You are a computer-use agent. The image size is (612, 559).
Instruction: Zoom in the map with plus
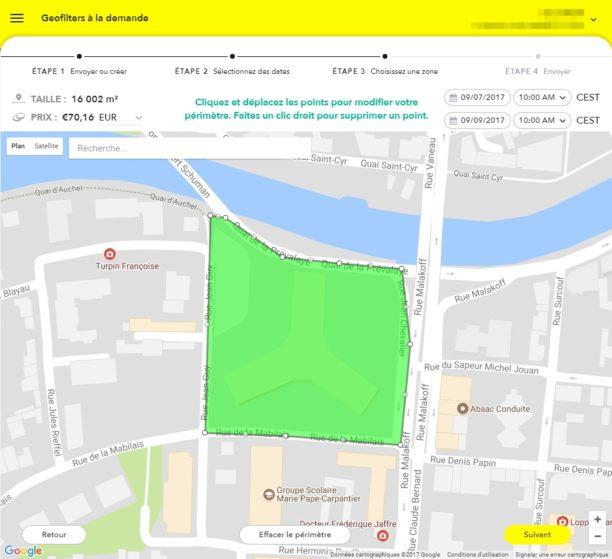(598, 519)
